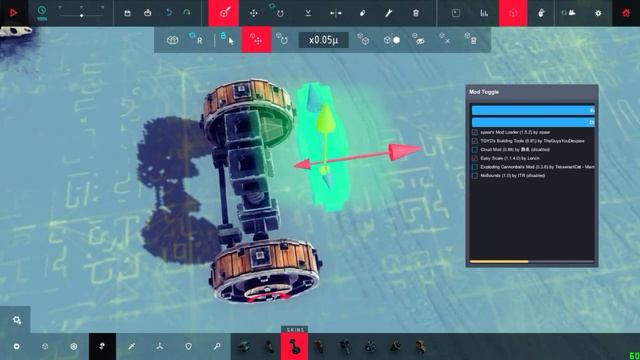Select the cube blocks category tab
The image size is (640, 360).
[x=45, y=346]
